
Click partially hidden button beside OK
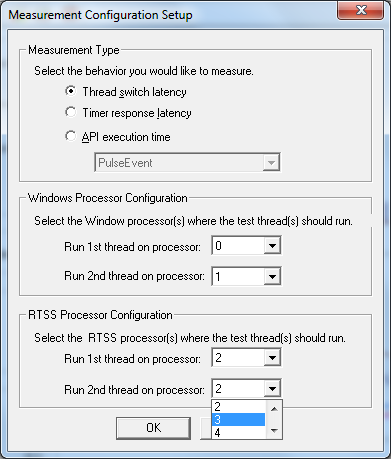[206, 428]
